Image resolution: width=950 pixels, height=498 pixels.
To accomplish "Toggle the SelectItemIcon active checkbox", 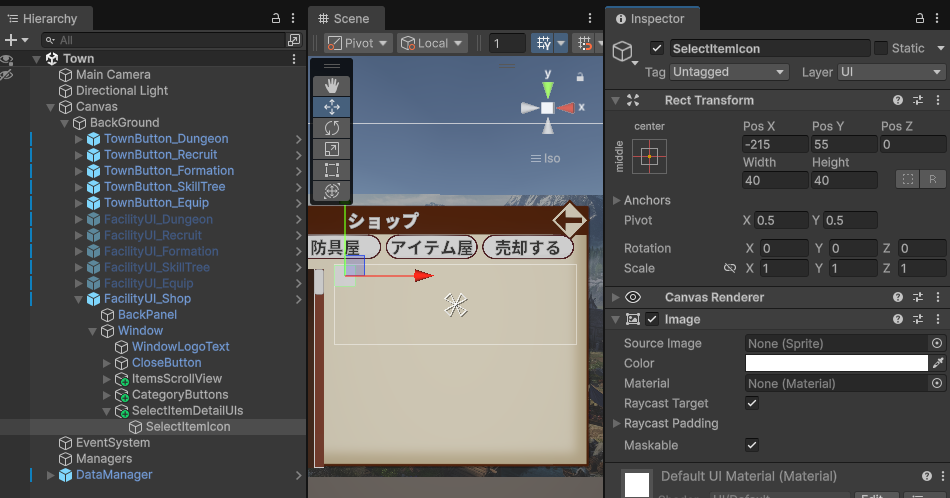I will (x=657, y=48).
